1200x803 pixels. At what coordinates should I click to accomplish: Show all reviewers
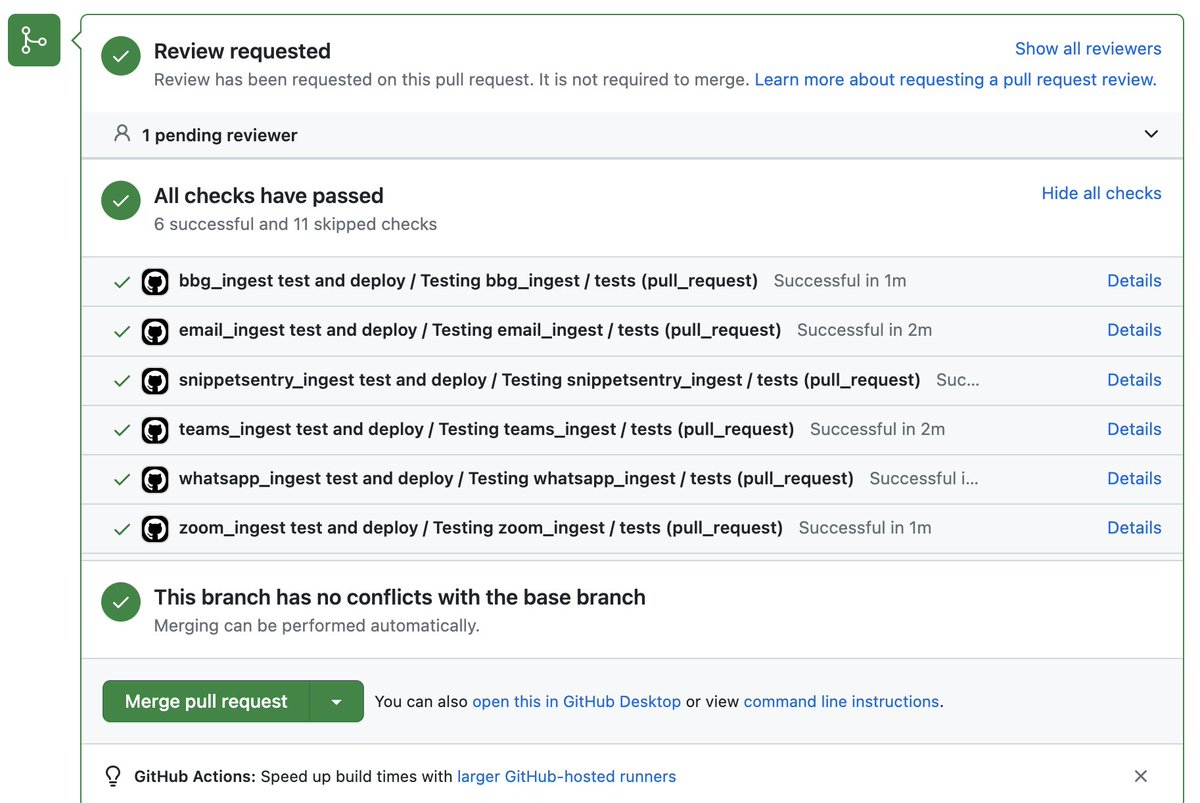tap(1088, 48)
